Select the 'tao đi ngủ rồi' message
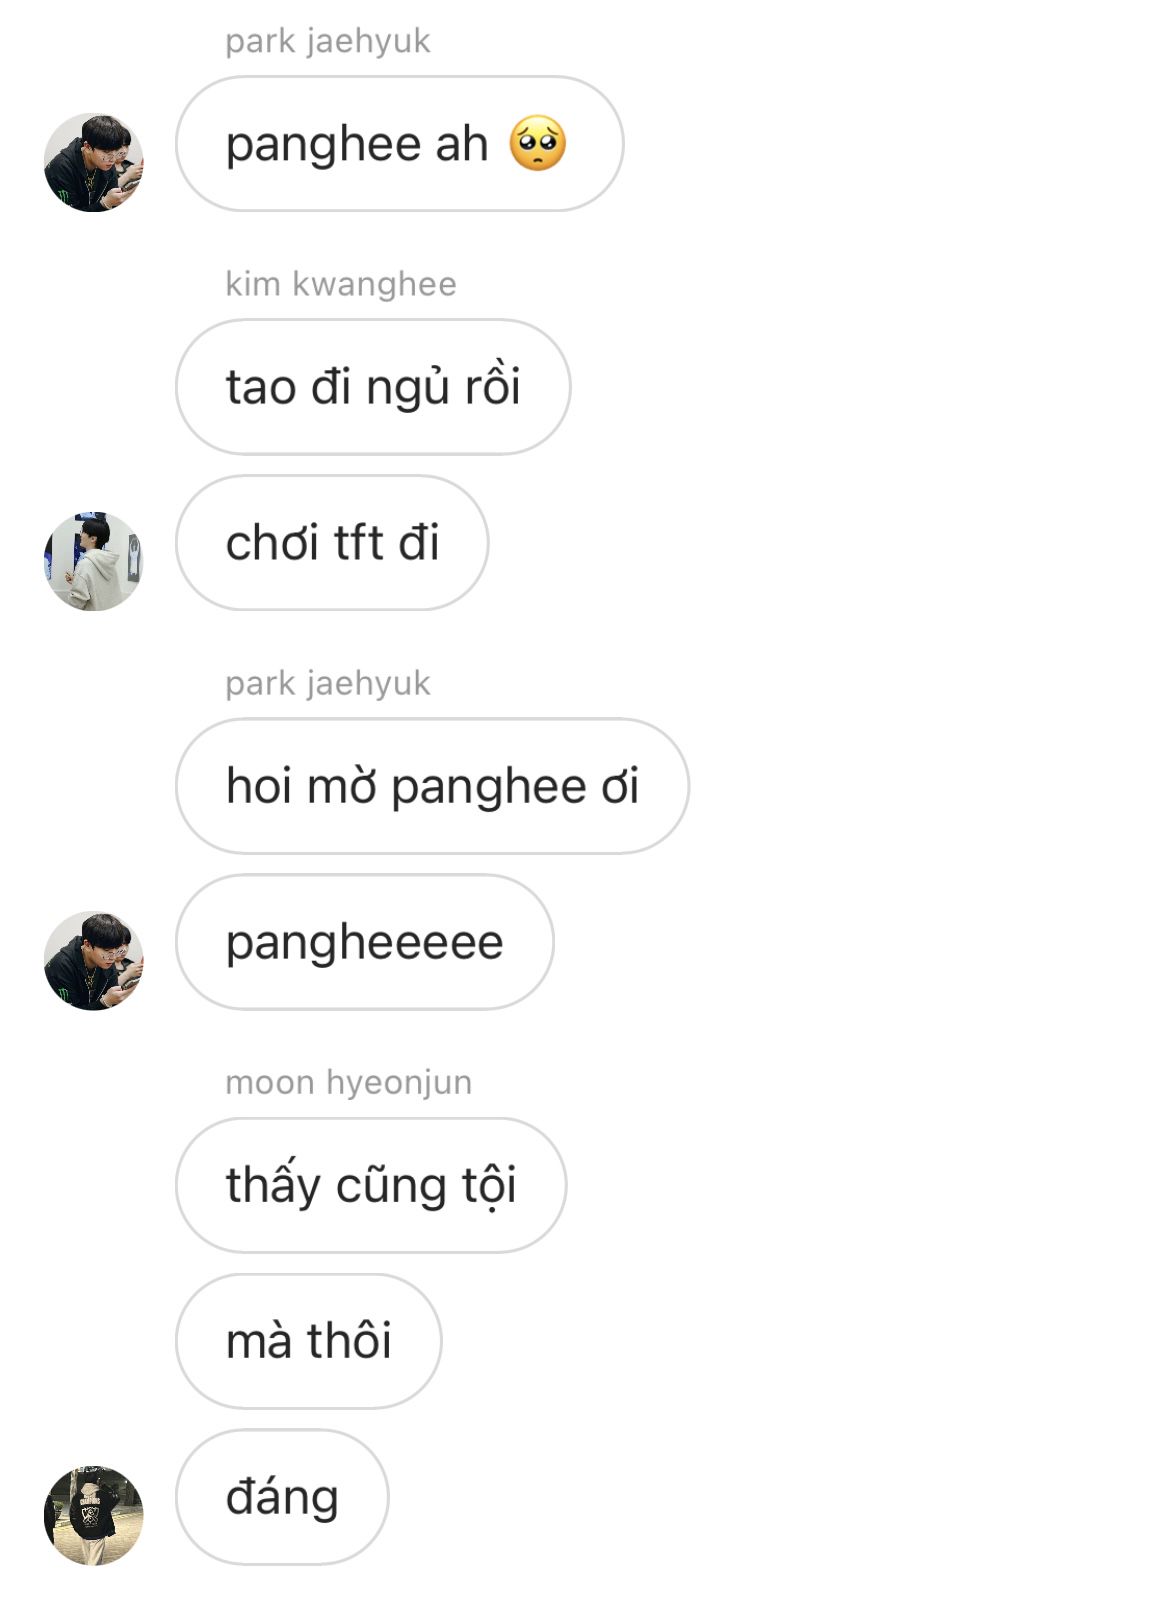This screenshot has width=1170, height=1612. pyautogui.click(x=373, y=387)
